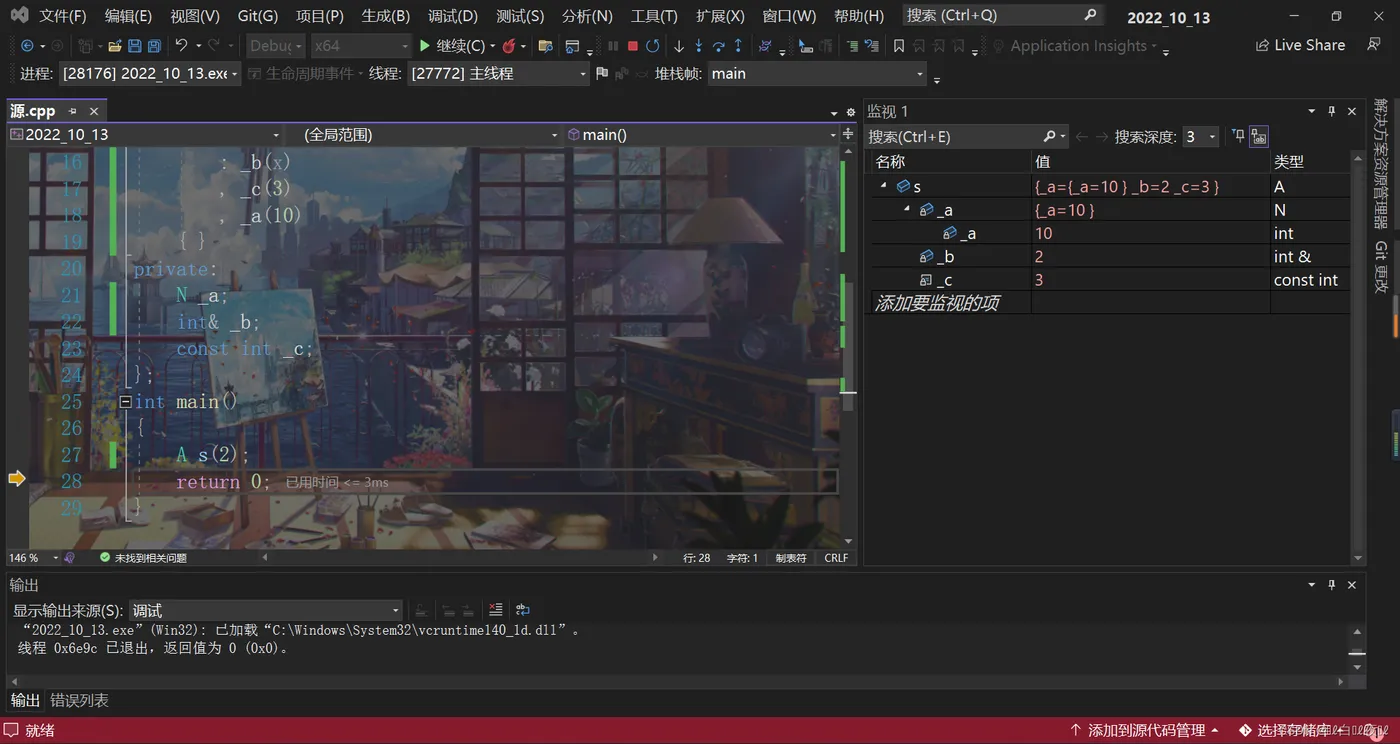Toggle word wrap in the output panel
The height and width of the screenshot is (744, 1400).
point(522,610)
